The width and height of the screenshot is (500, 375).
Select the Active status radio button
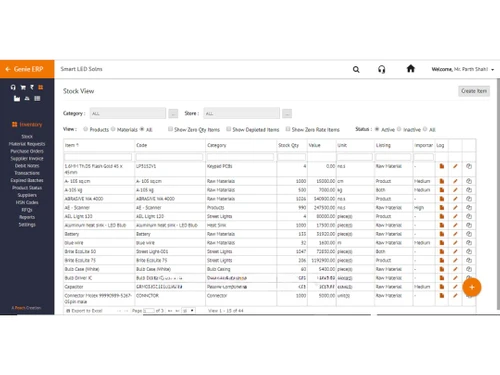click(x=377, y=129)
